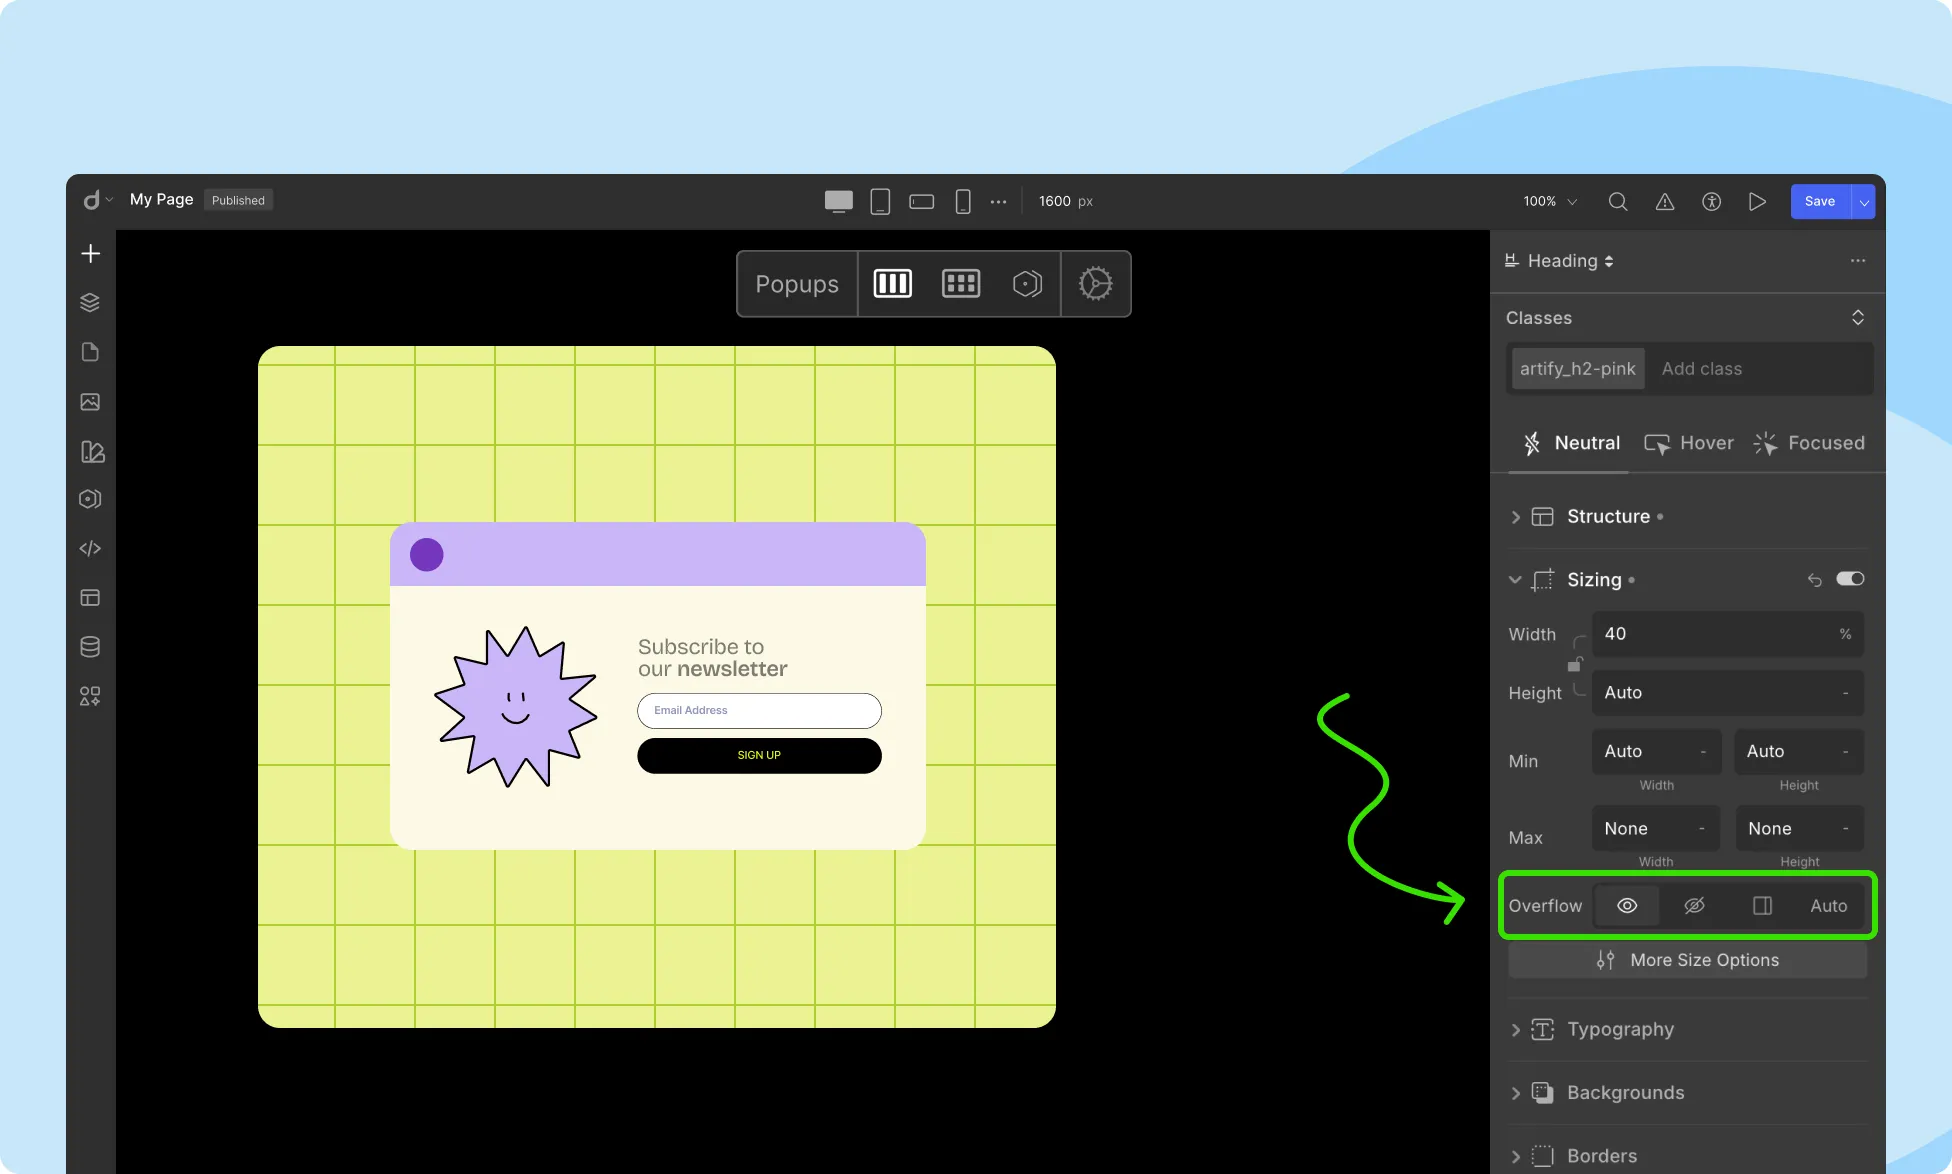Select the columns view in Popups toolbar
1952x1174 pixels.
click(892, 284)
